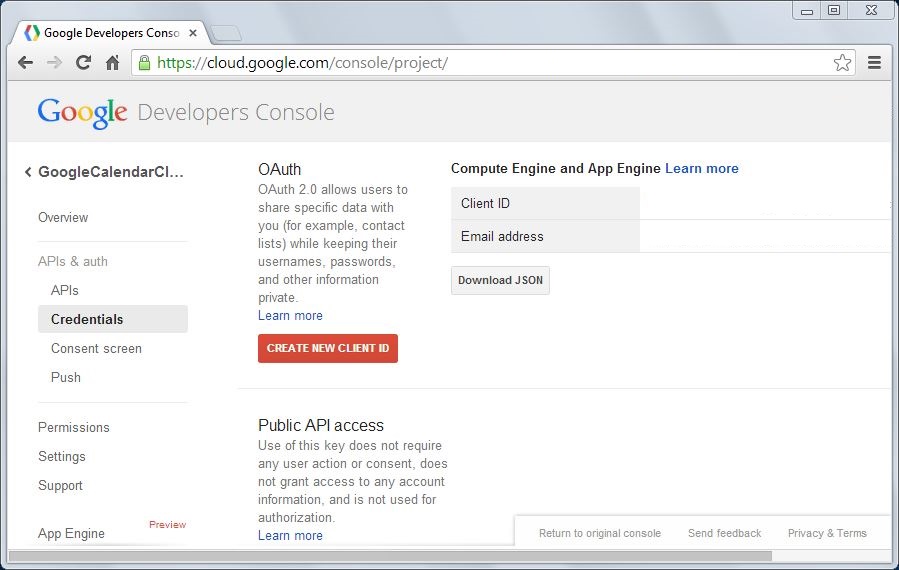Click the Google logo in header
899x570 pixels.
83,113
